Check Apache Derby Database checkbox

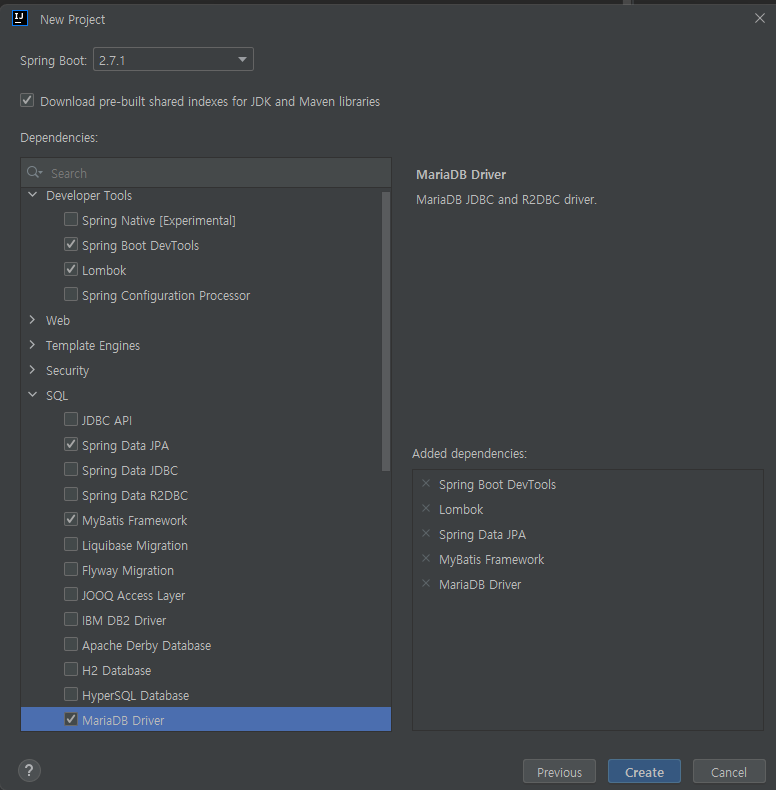pyautogui.click(x=71, y=644)
